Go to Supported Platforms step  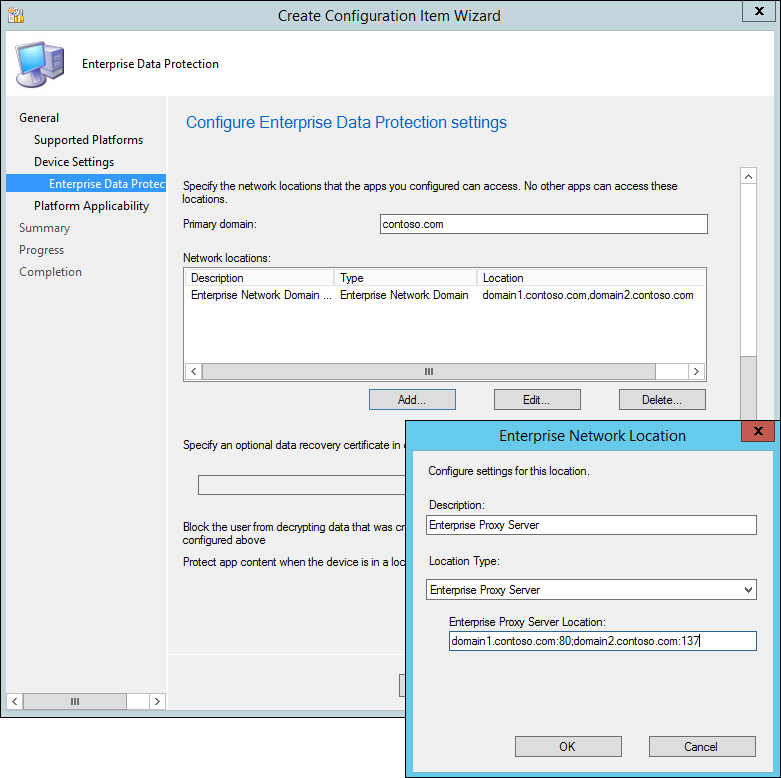coord(88,140)
